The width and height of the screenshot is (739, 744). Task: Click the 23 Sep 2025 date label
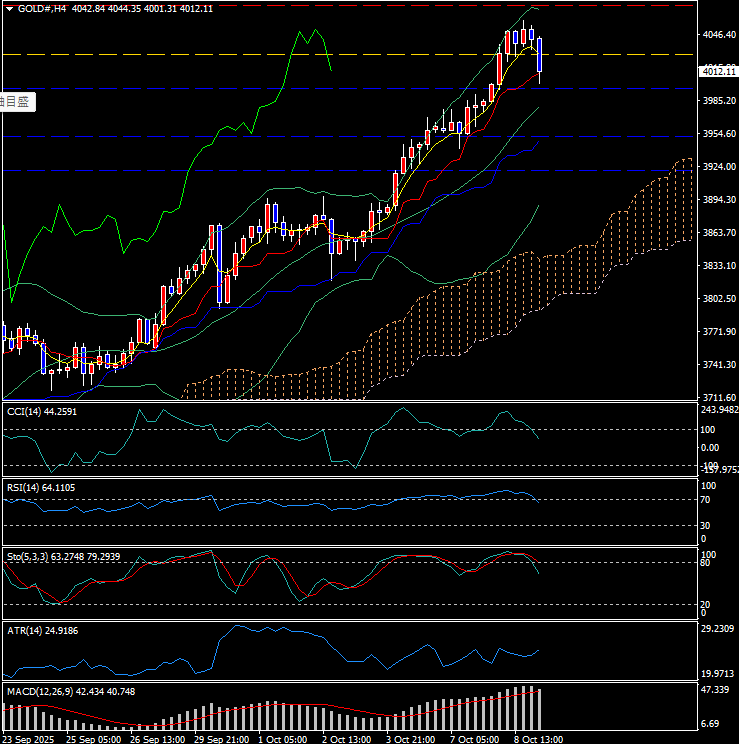31,738
